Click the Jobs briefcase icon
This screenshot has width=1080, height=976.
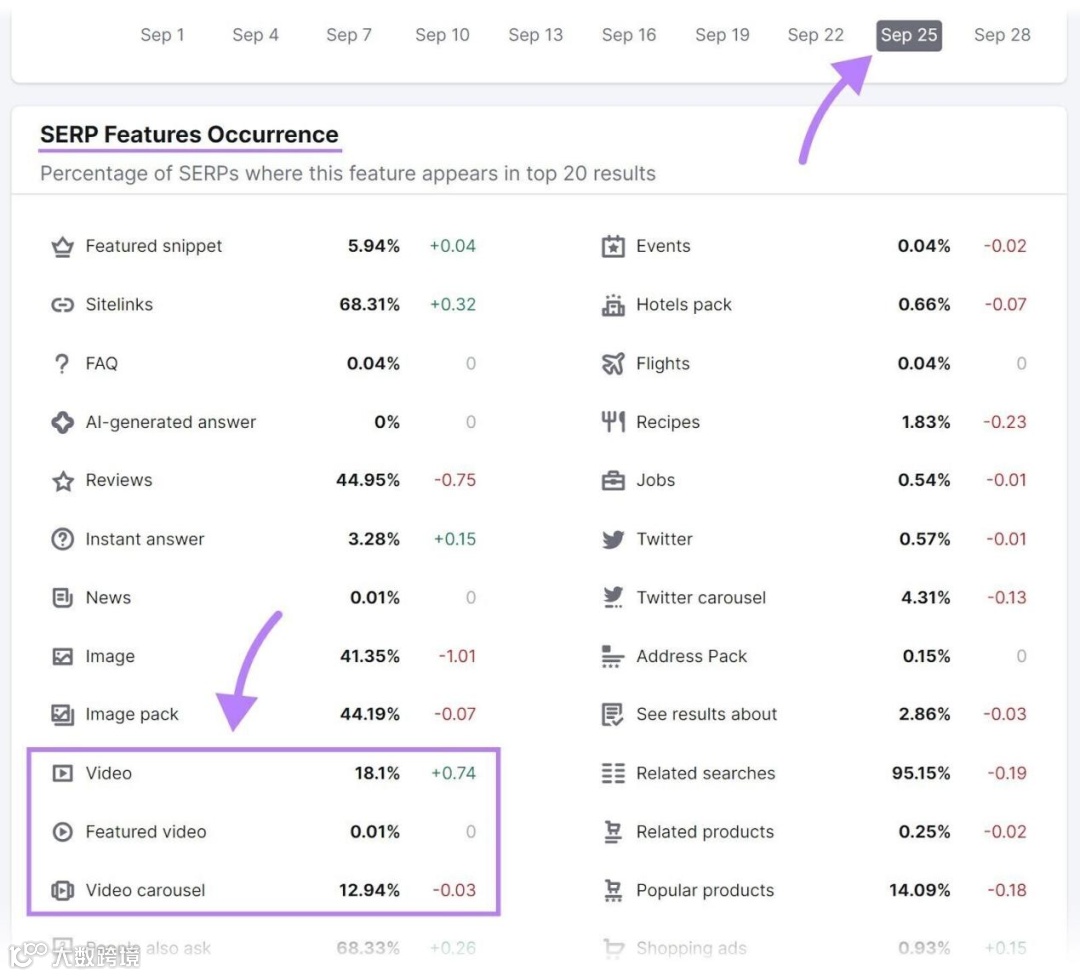(x=613, y=481)
